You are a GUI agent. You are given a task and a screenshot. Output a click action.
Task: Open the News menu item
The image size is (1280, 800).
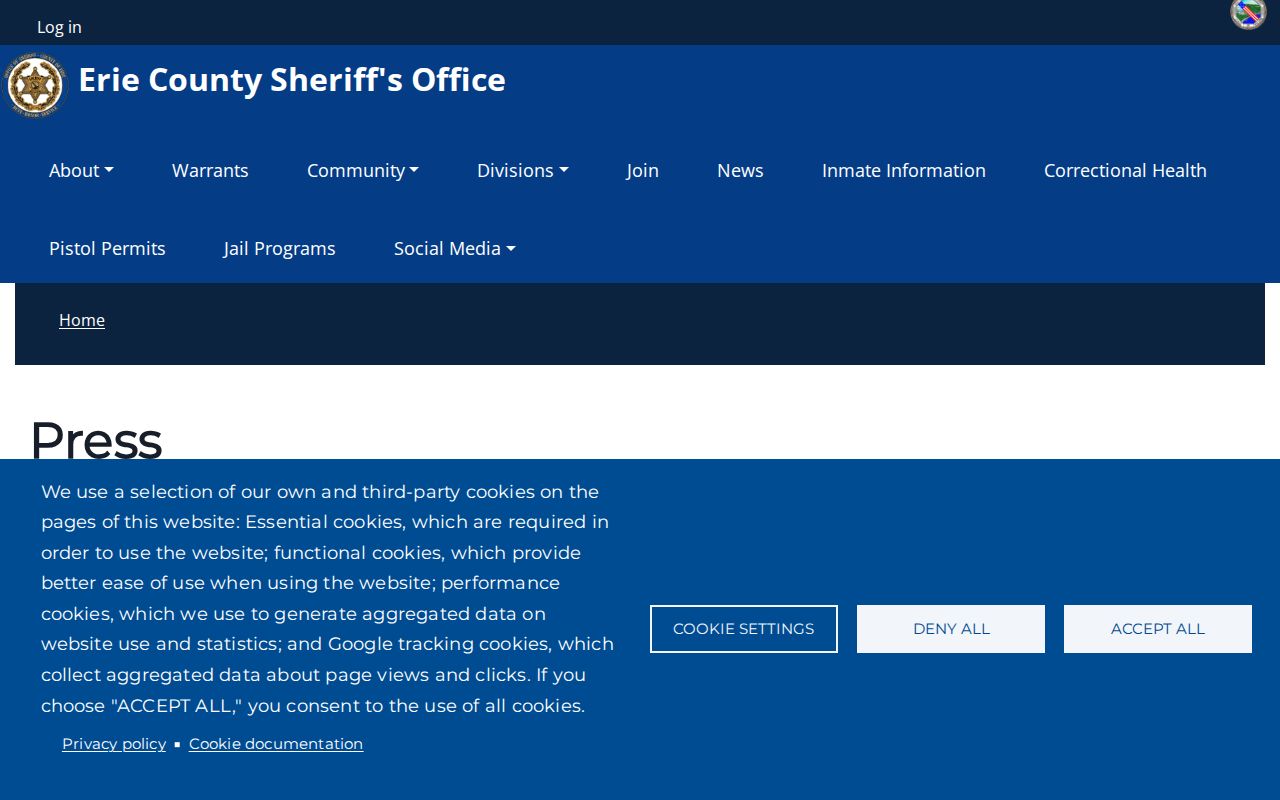[x=740, y=170]
